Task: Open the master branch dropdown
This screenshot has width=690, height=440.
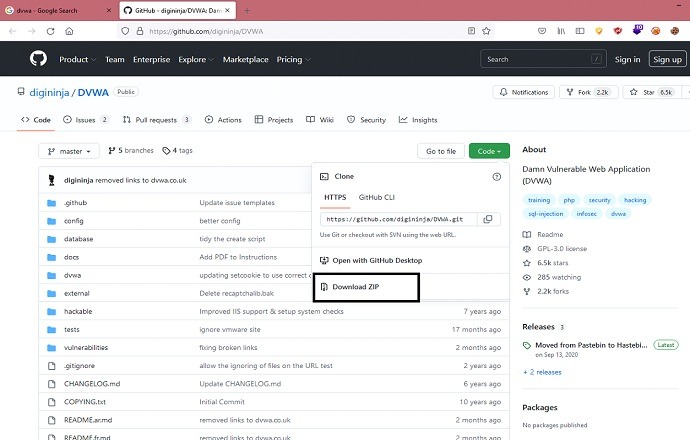Action: pyautogui.click(x=69, y=151)
